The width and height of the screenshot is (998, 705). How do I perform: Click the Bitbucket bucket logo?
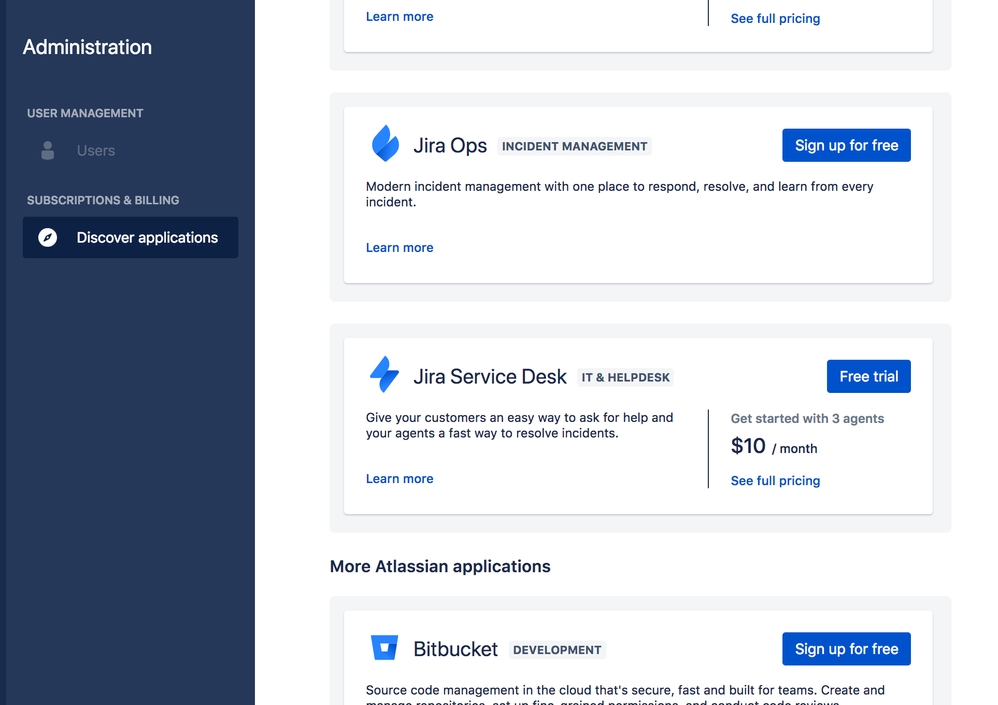click(384, 647)
